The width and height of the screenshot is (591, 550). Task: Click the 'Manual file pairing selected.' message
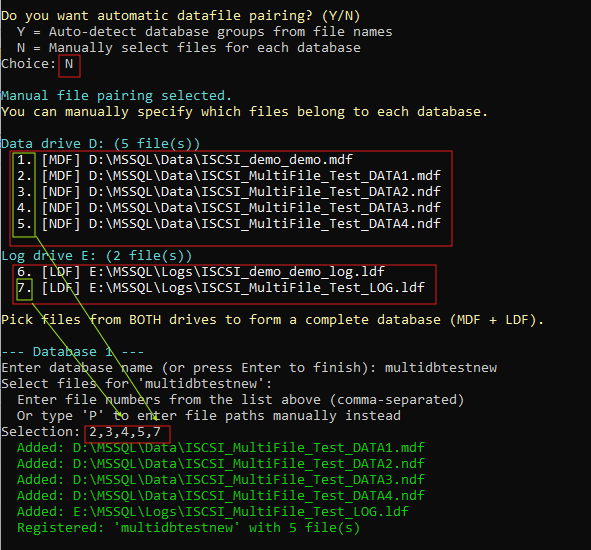coord(116,96)
